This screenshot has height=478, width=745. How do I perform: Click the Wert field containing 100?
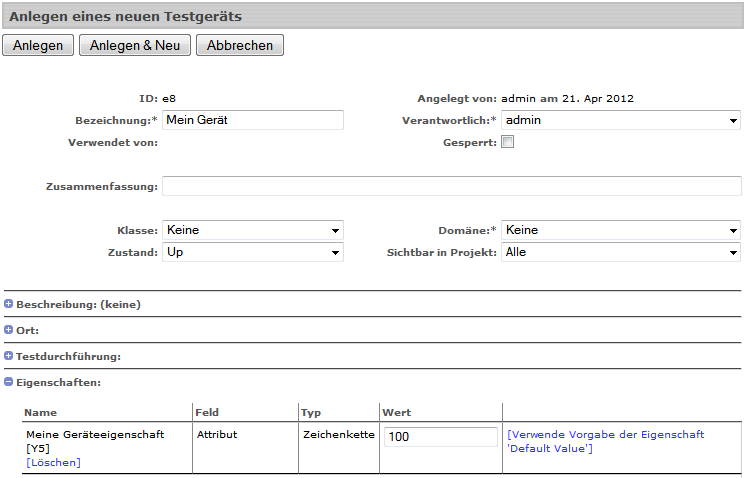click(440, 437)
